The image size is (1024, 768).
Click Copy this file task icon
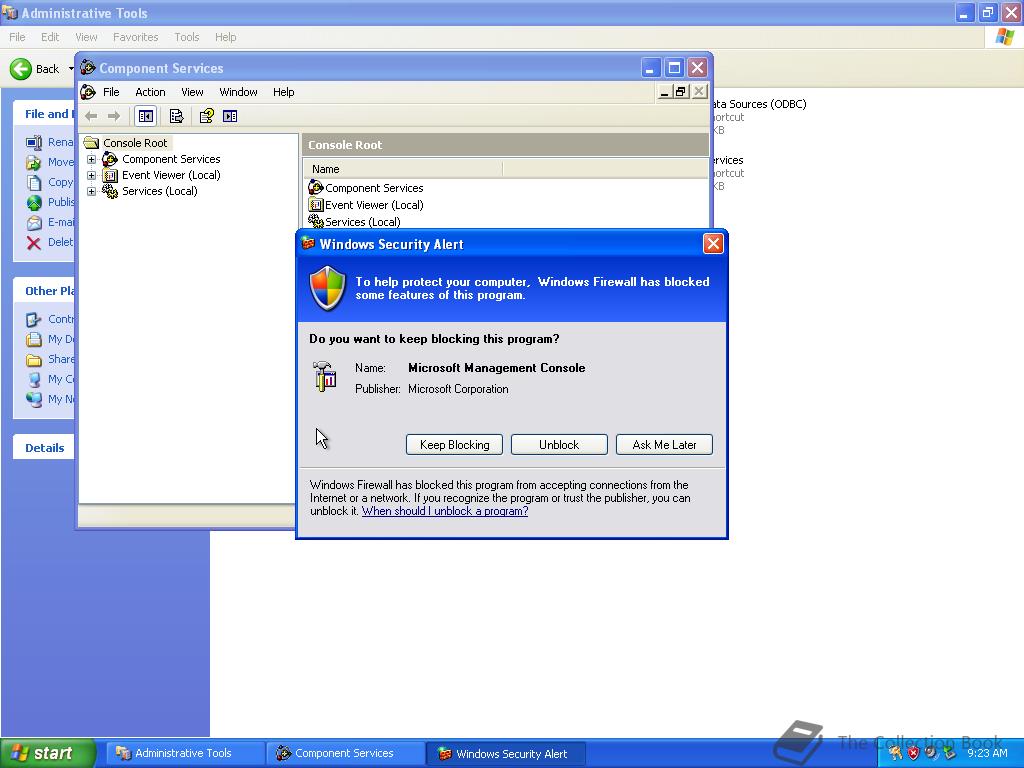[34, 183]
